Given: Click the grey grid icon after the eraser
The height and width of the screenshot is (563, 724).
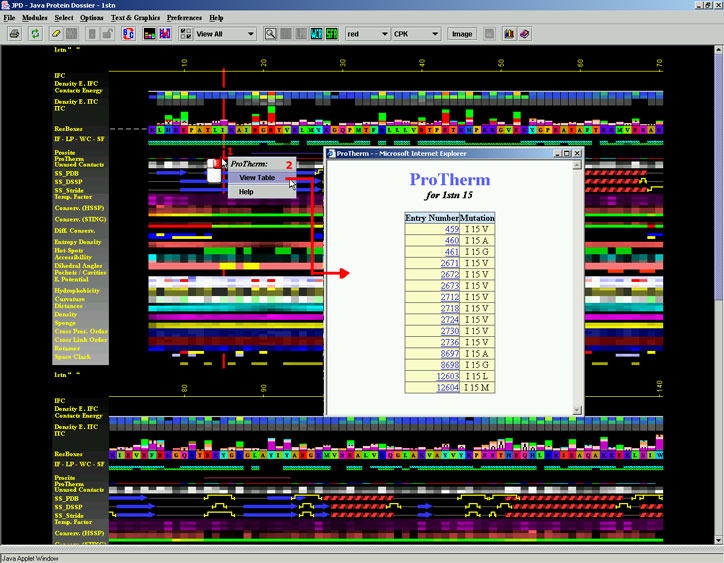Looking at the screenshot, I should pos(72,34).
